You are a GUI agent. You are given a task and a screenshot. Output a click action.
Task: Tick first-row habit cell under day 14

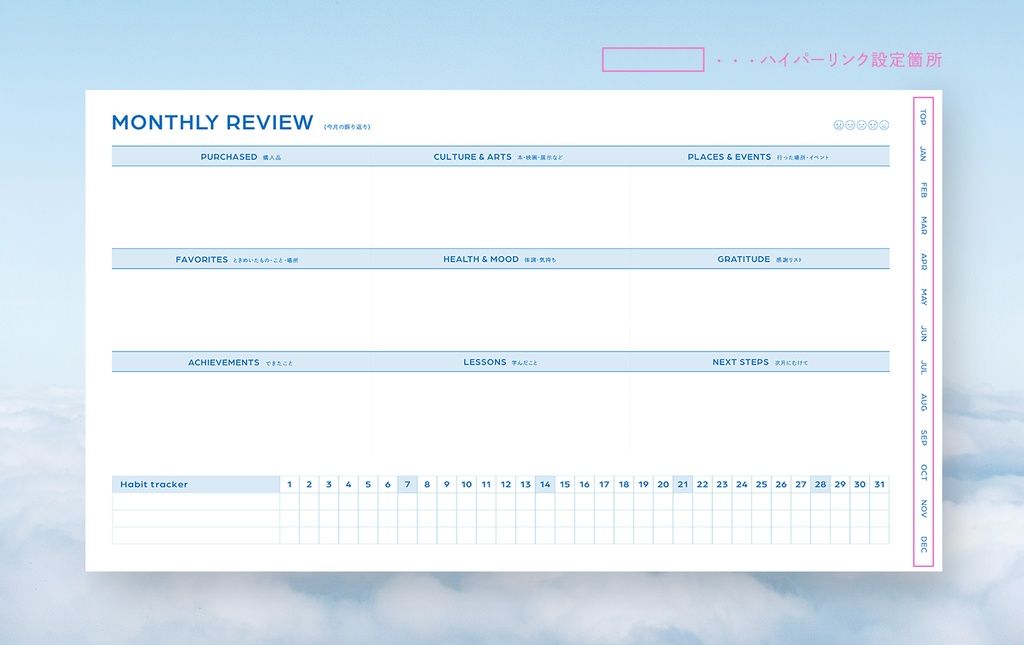click(545, 501)
